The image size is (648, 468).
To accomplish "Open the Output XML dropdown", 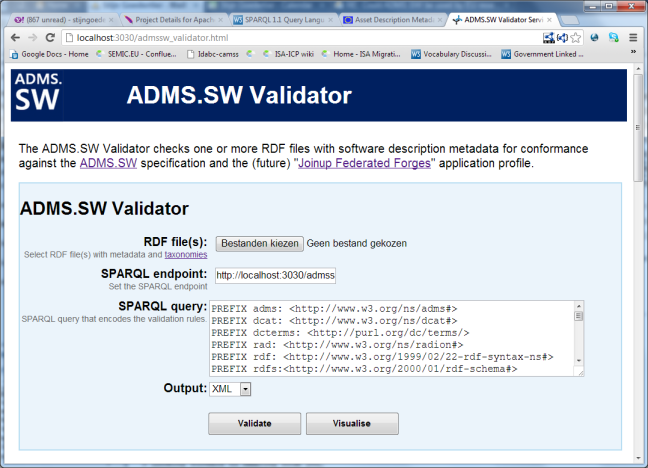I will tap(230, 389).
